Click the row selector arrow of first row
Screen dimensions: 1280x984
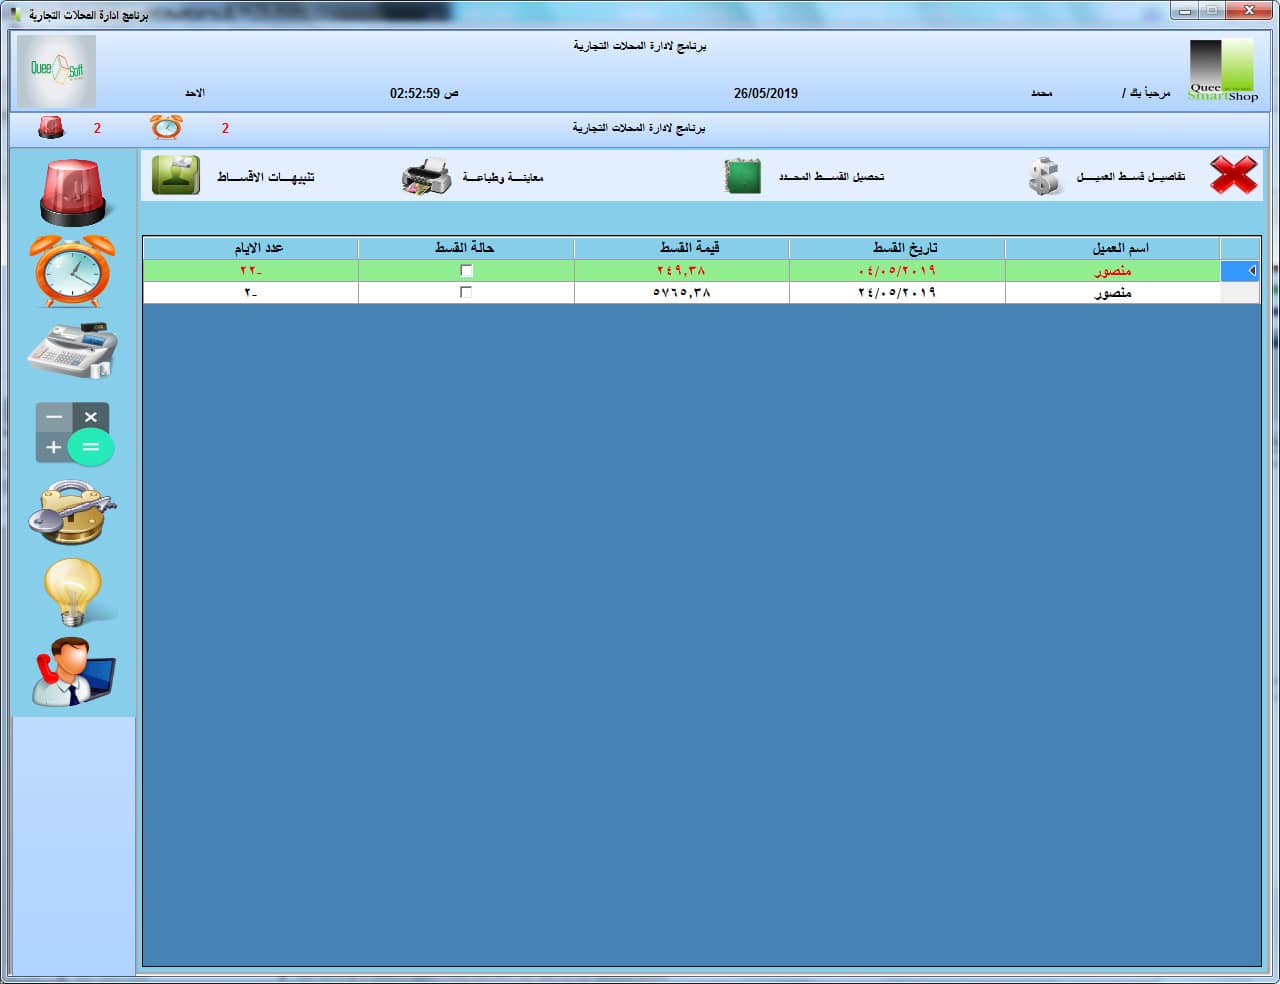[x=1240, y=271]
